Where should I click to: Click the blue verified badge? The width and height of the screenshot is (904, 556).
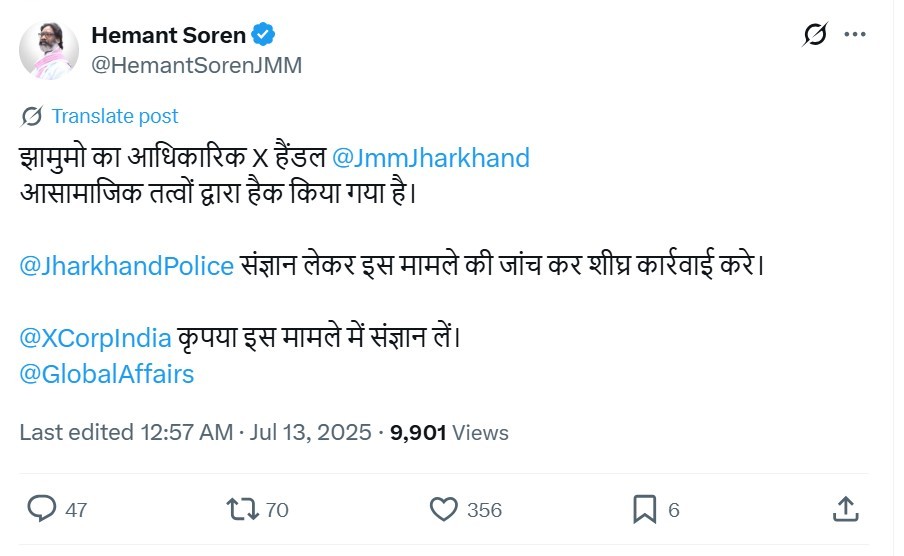click(x=264, y=36)
